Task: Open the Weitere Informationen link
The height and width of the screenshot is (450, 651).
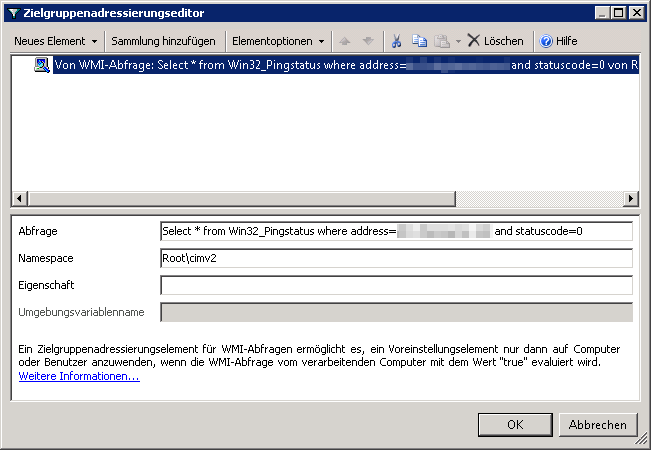Action: tap(79, 376)
